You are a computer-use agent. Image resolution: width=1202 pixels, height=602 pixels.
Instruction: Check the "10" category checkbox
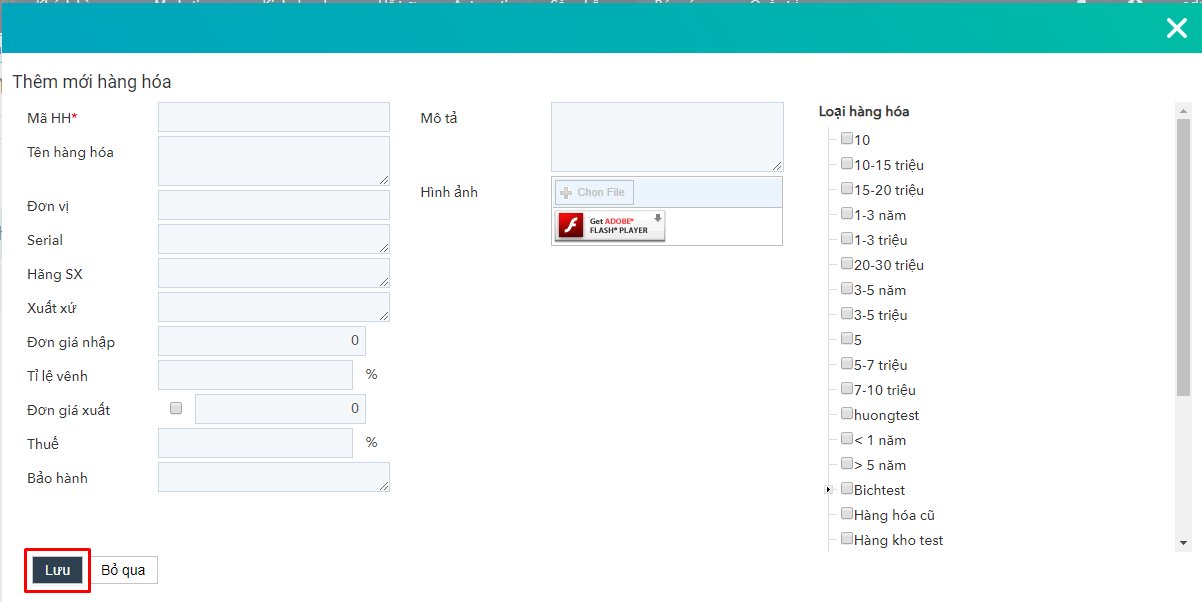[847, 139]
